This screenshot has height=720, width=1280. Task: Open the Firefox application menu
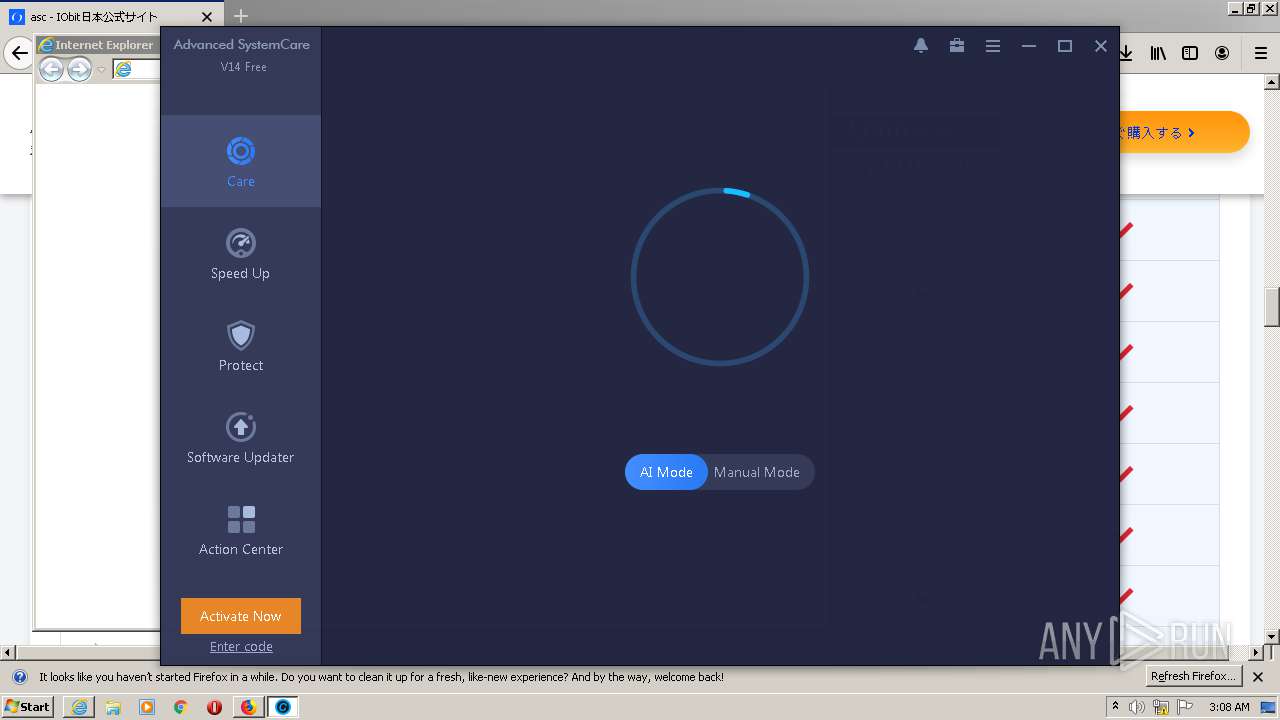click(x=1261, y=53)
